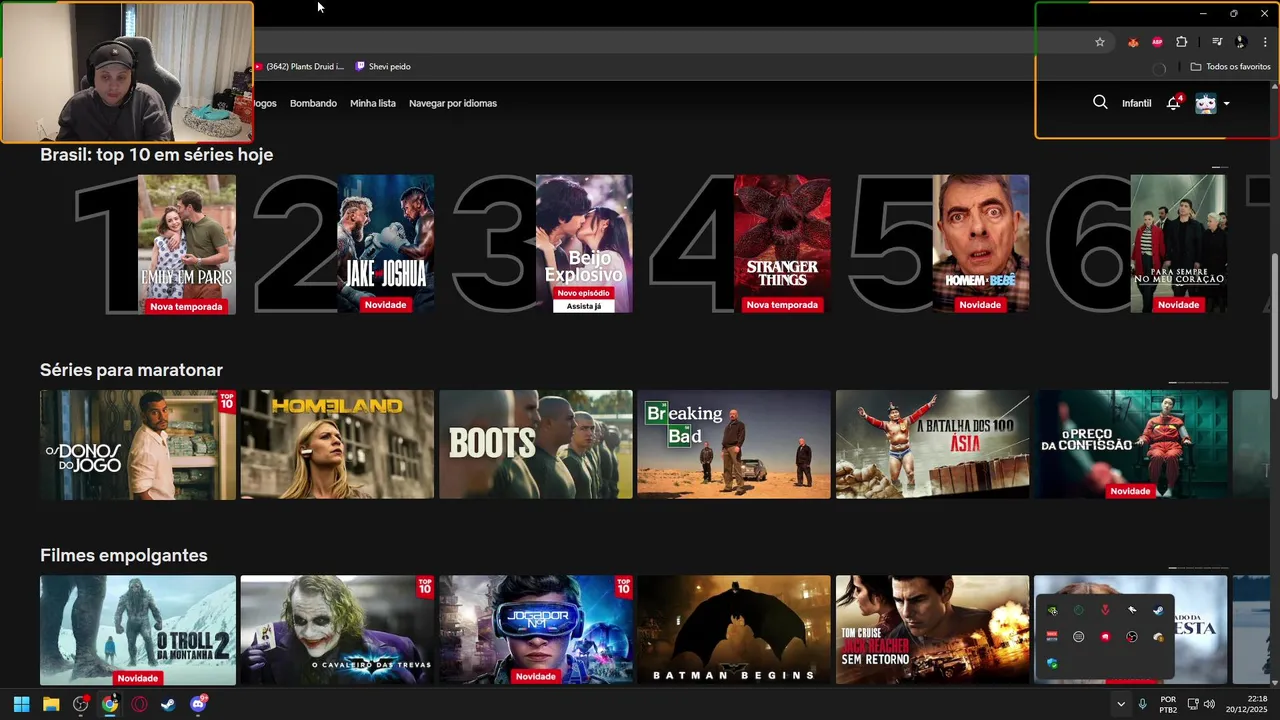The height and width of the screenshot is (720, 1280).
Task: Open Netflix notifications bell
Action: 1174,103
